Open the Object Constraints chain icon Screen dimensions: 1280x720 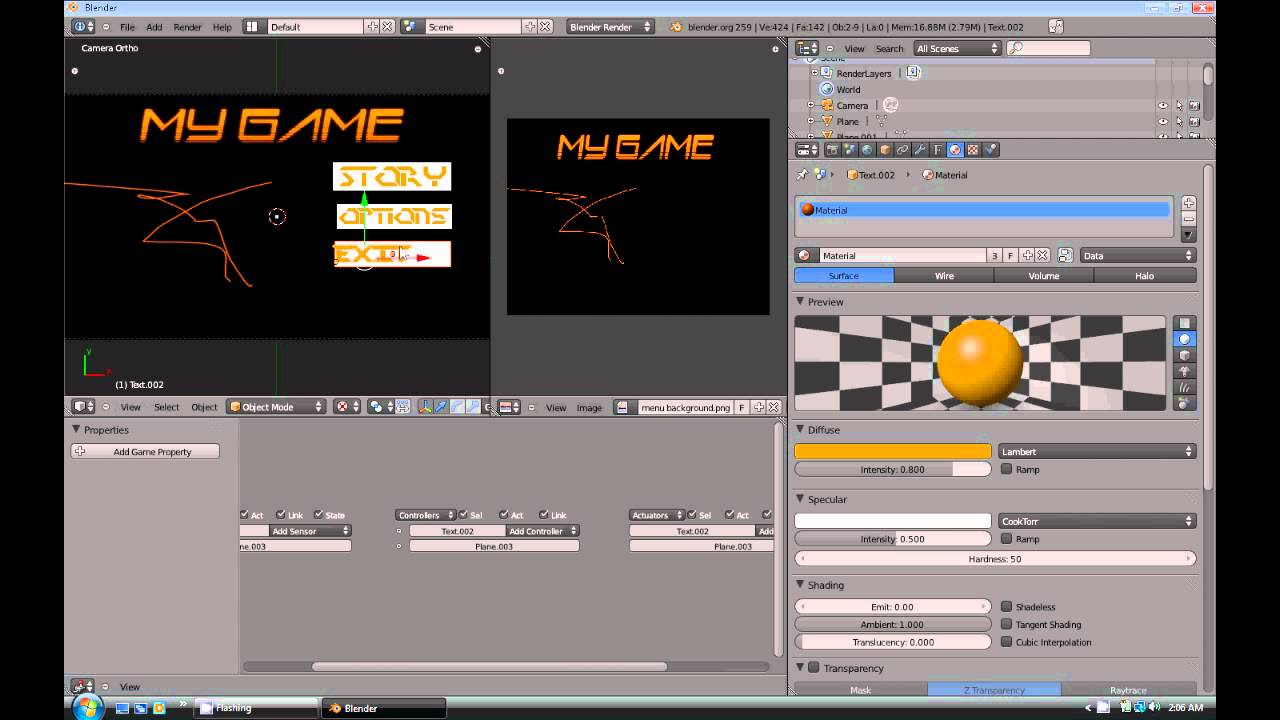(x=902, y=150)
